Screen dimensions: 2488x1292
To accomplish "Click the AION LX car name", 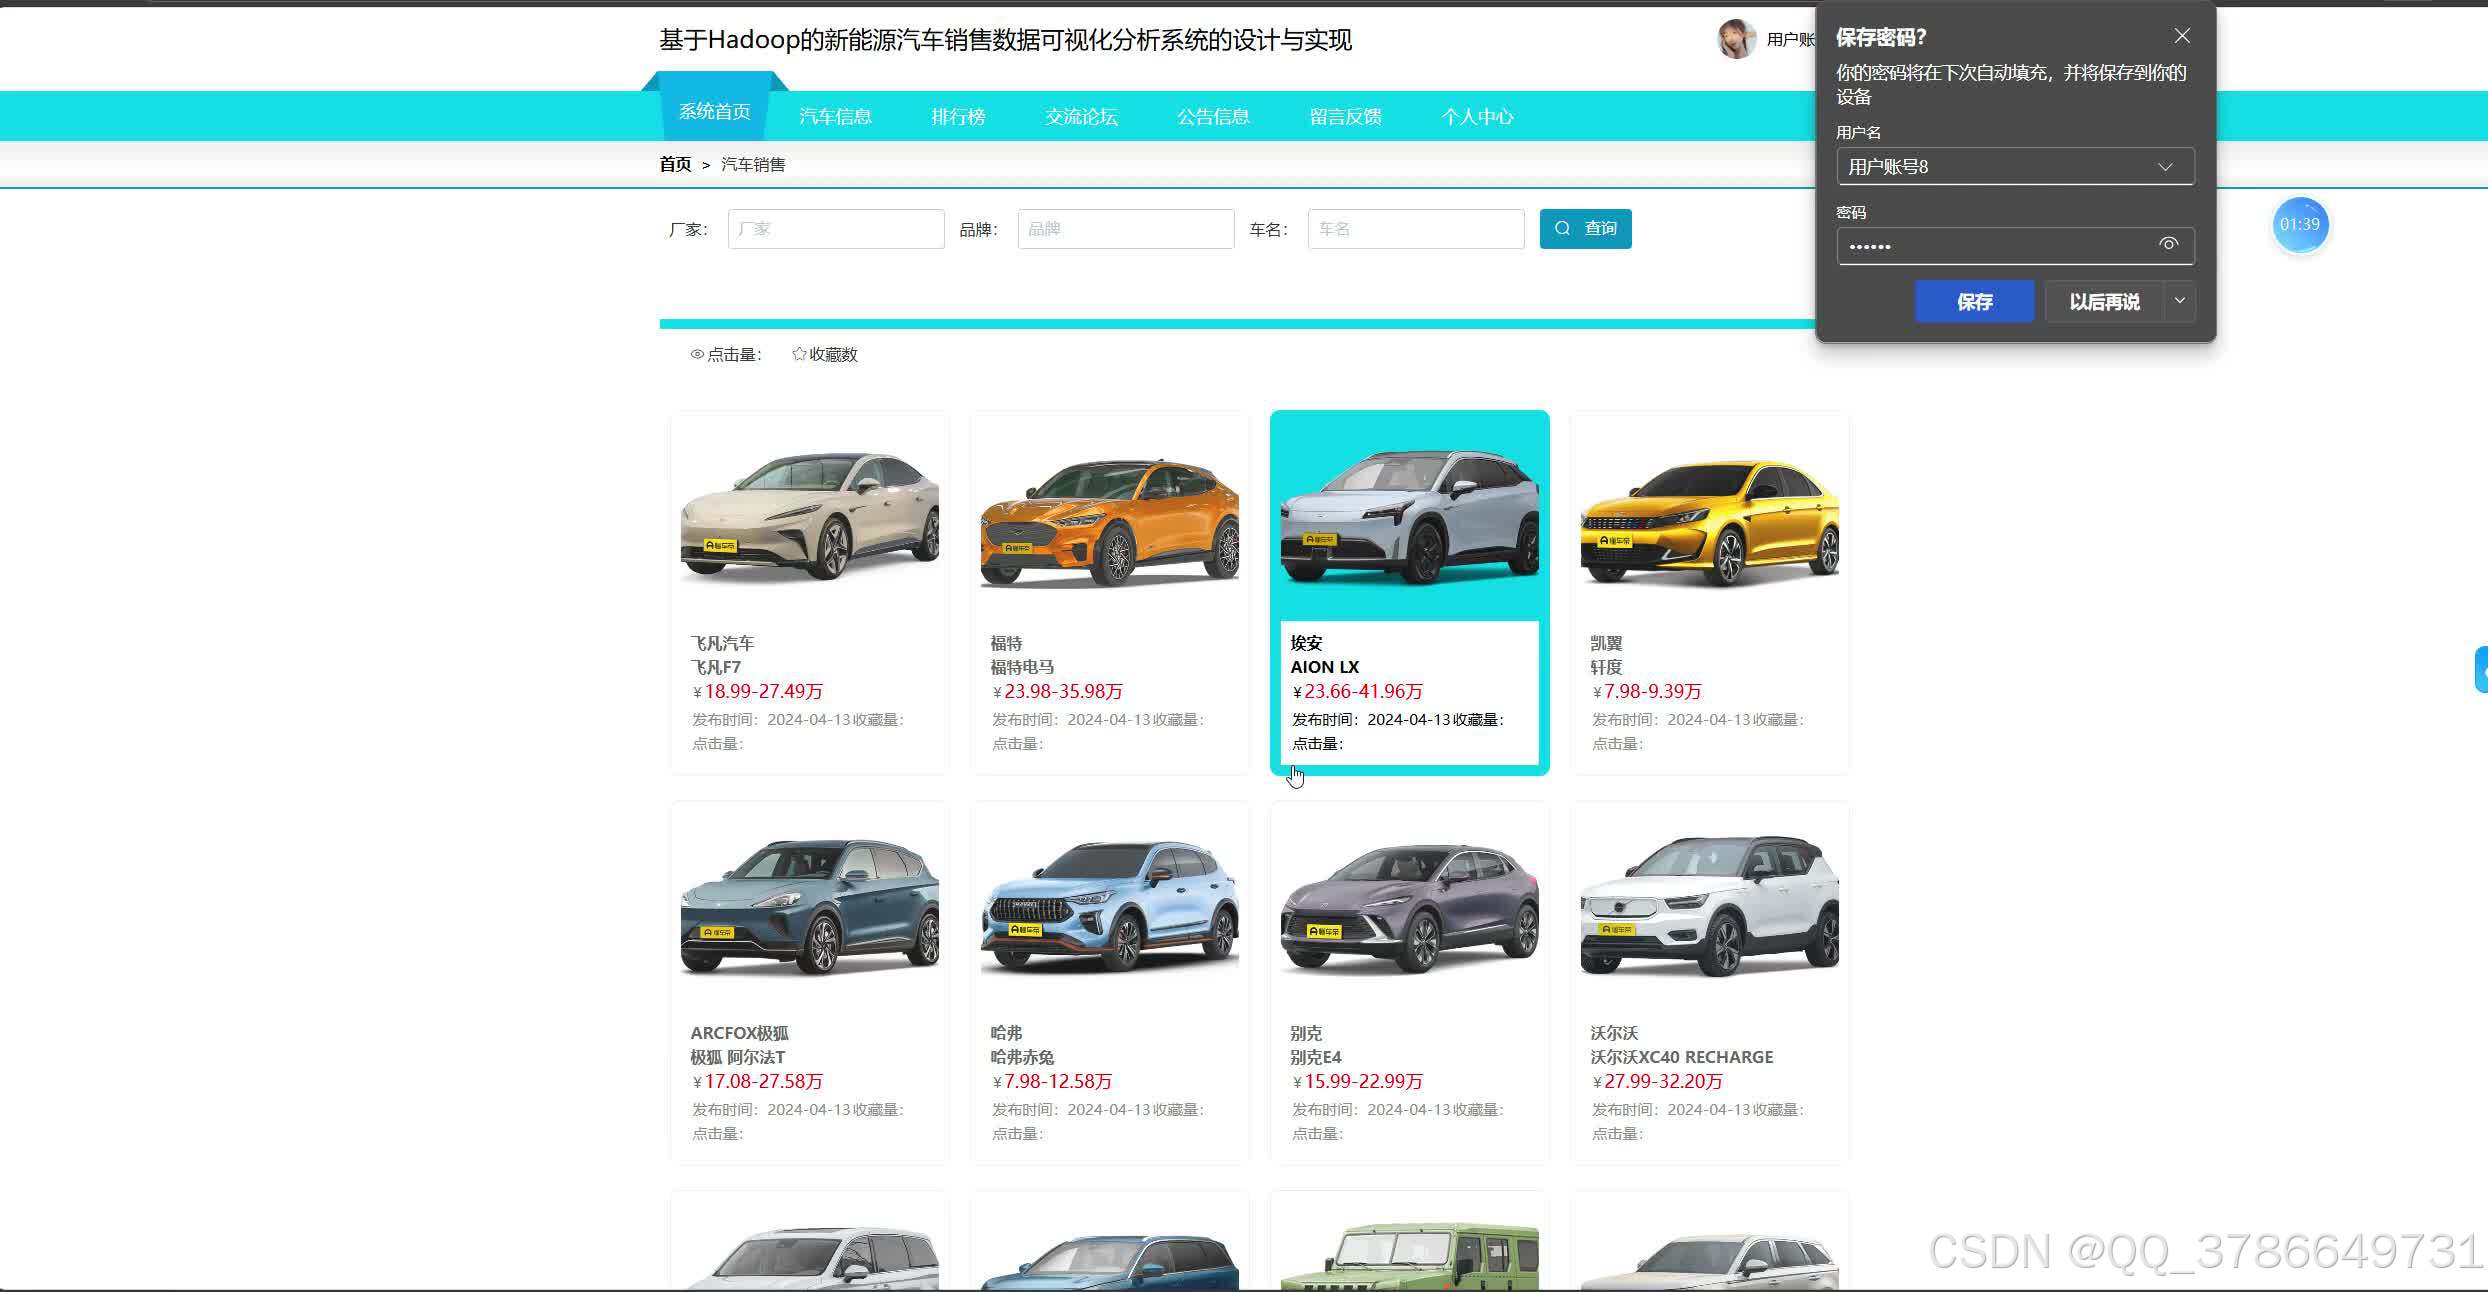I will coord(1325,667).
